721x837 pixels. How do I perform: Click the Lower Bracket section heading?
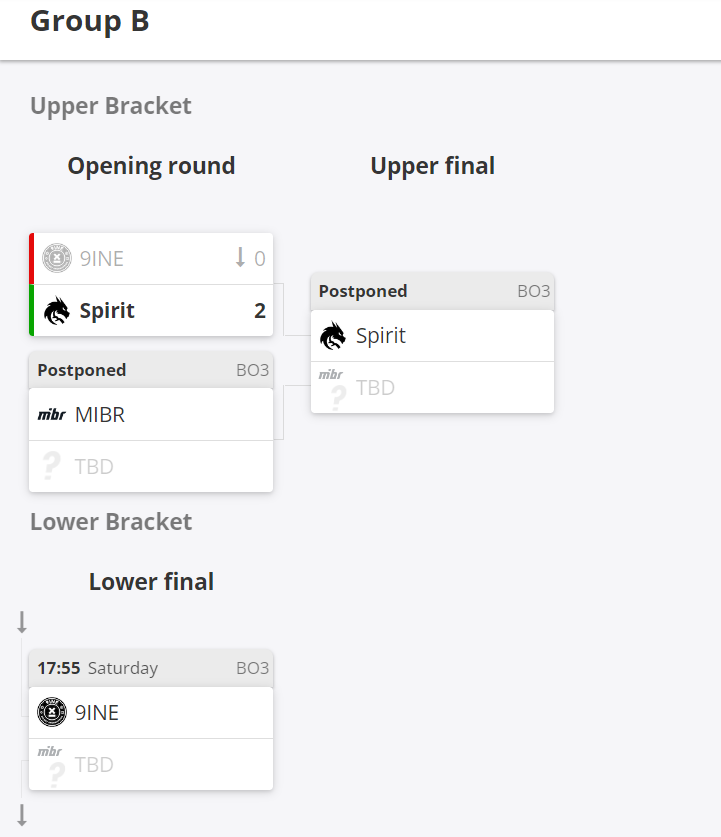[x=111, y=522]
